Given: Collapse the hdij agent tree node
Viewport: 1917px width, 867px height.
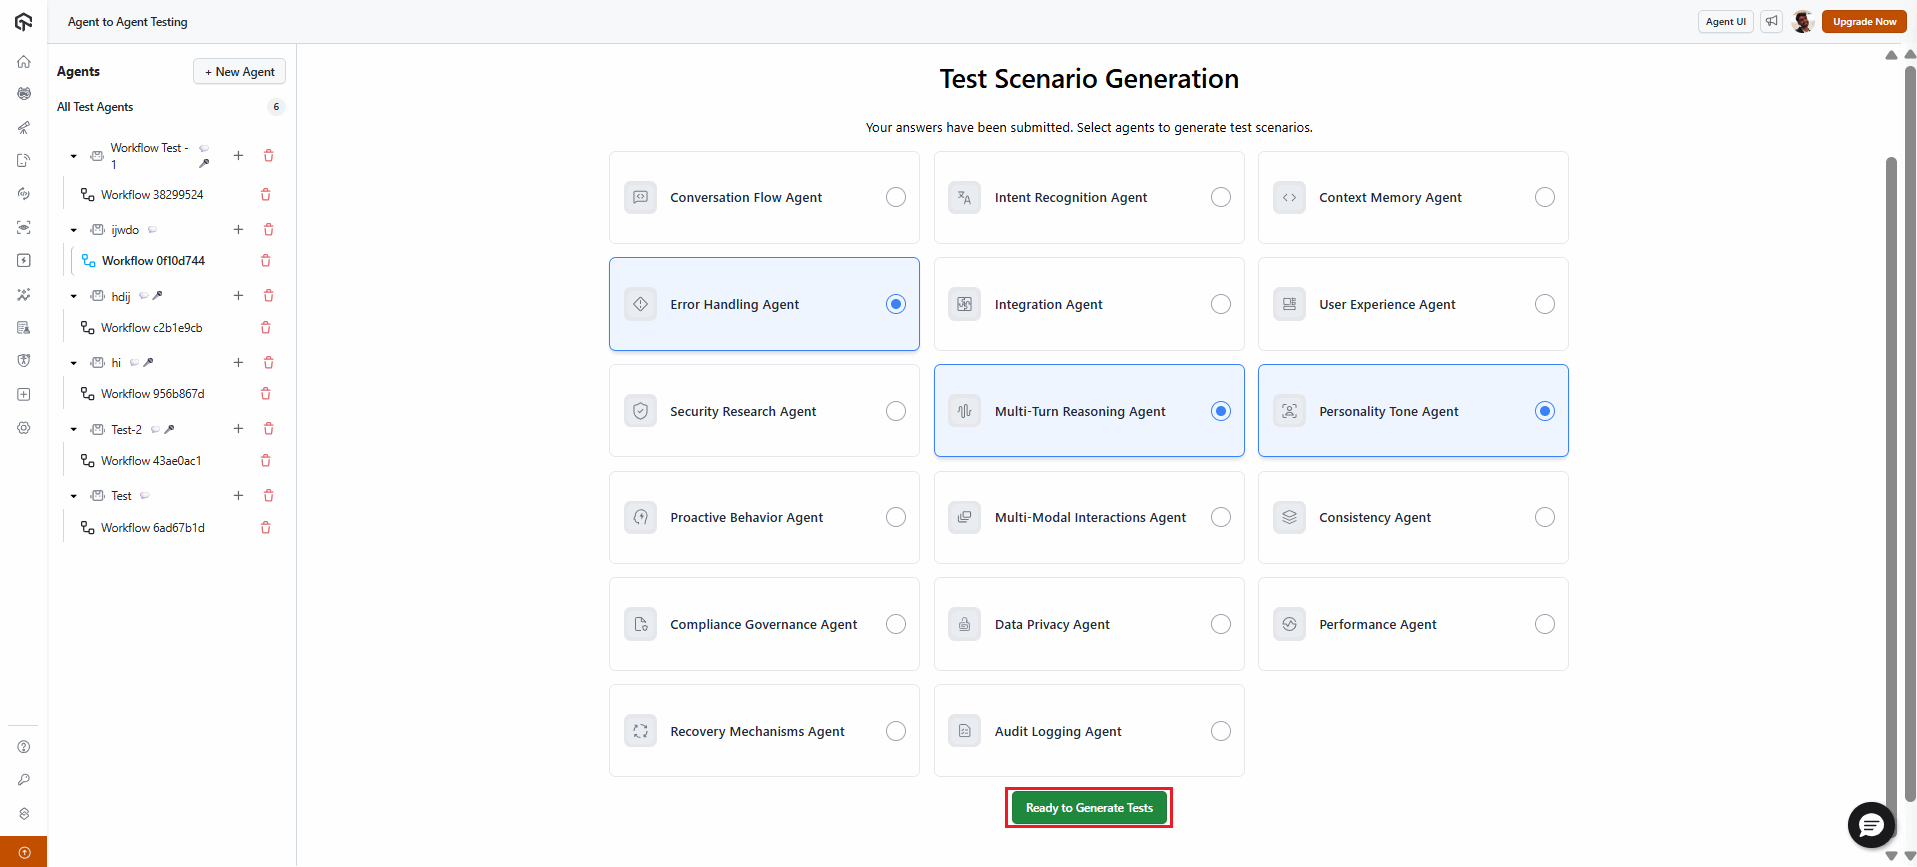Looking at the screenshot, I should pos(74,297).
